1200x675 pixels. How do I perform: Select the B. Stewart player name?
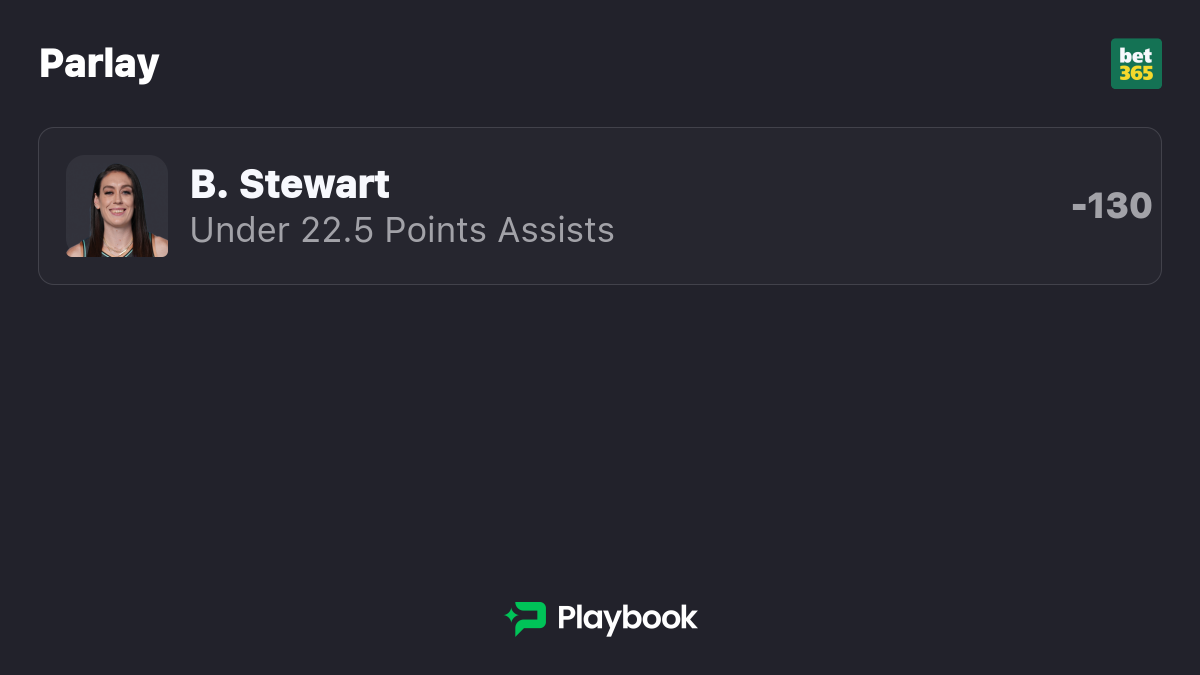coord(290,184)
